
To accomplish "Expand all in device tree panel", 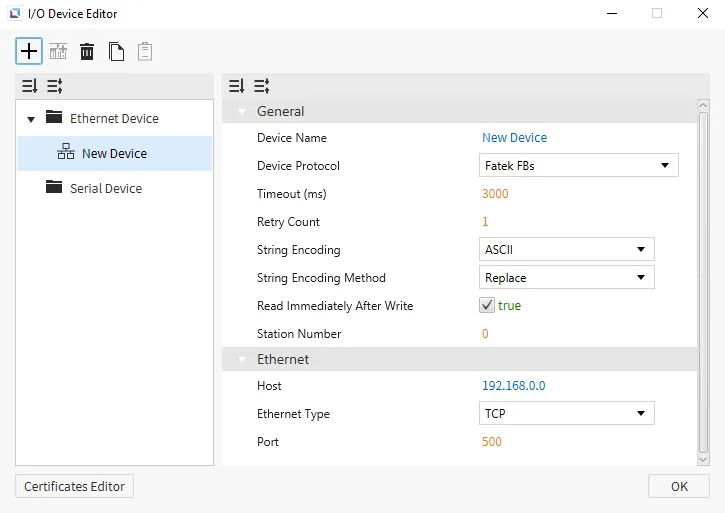I will [x=54, y=86].
